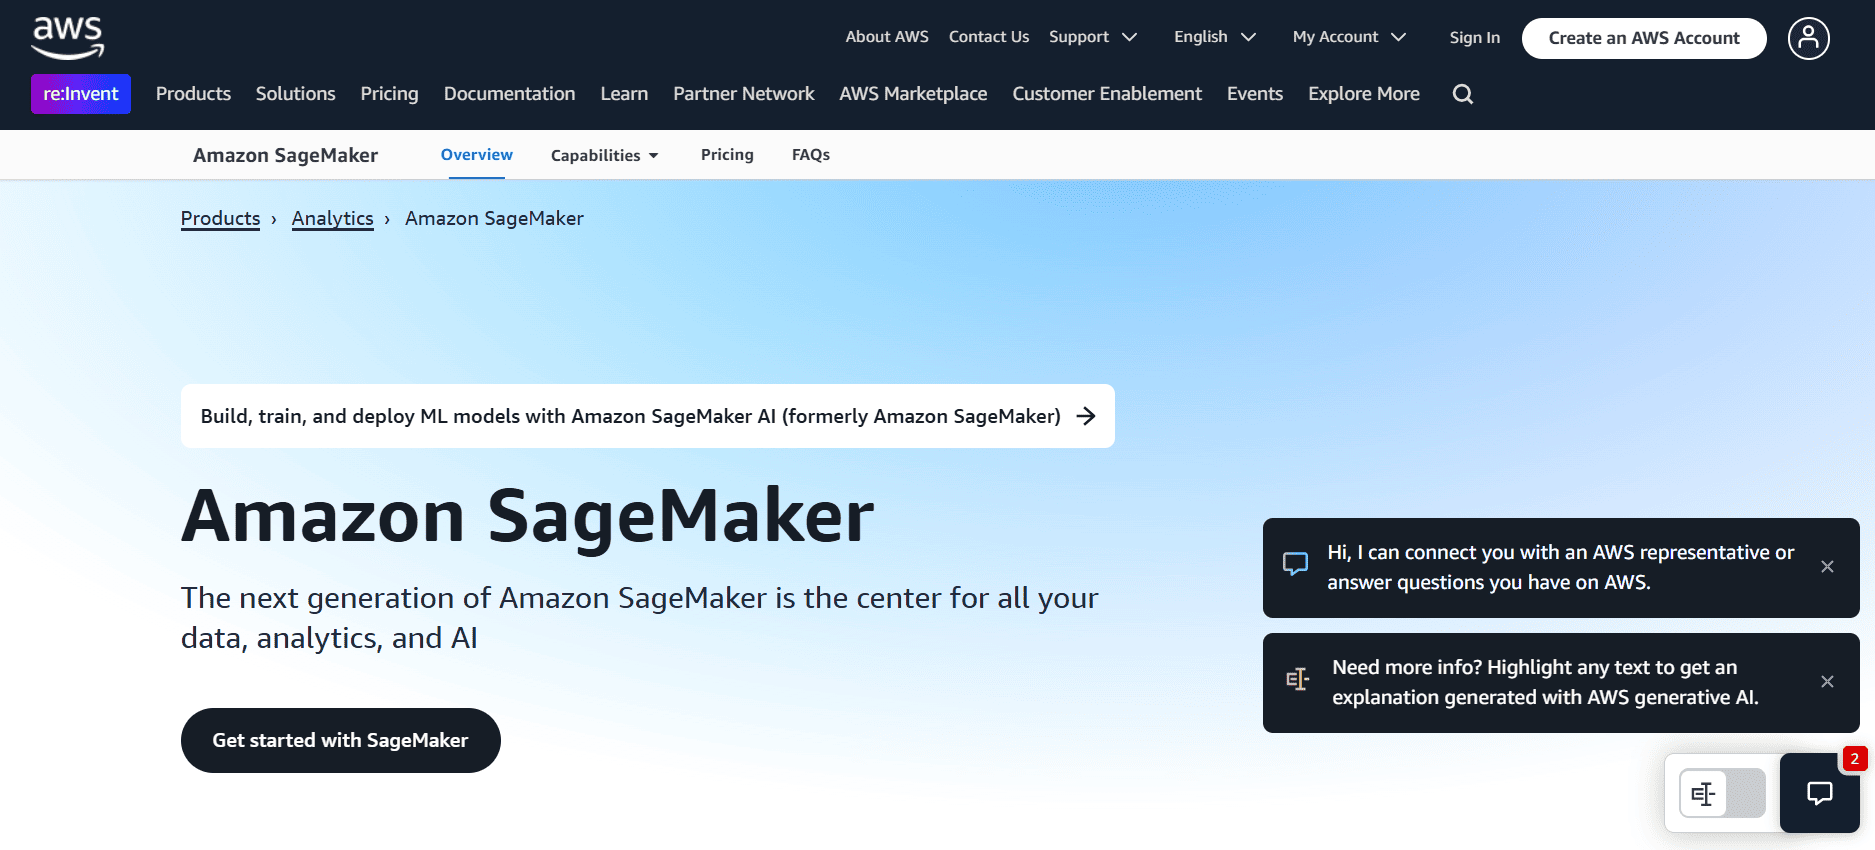Click the user profile avatar icon
Viewport: 1875px width, 850px height.
(1808, 38)
